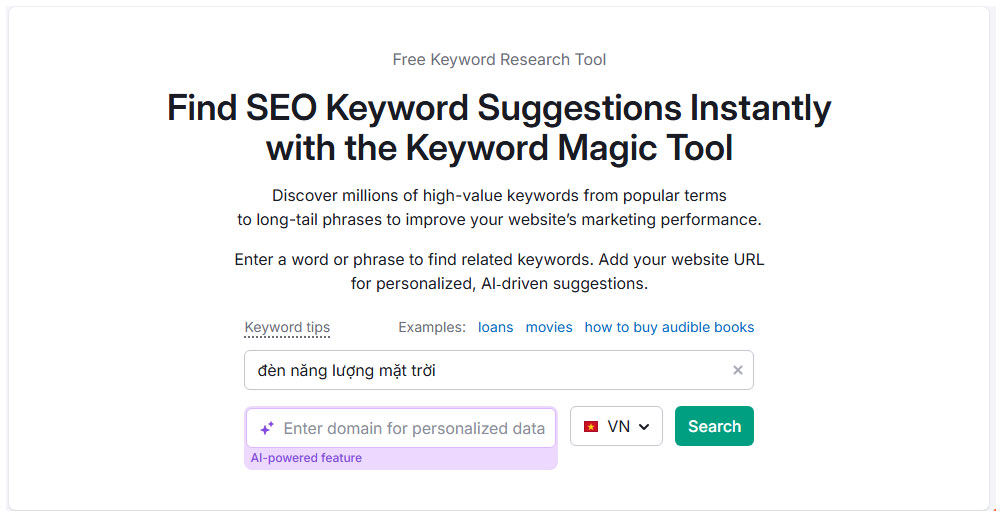
Task: Click the 'Examples:' label
Action: pos(432,327)
